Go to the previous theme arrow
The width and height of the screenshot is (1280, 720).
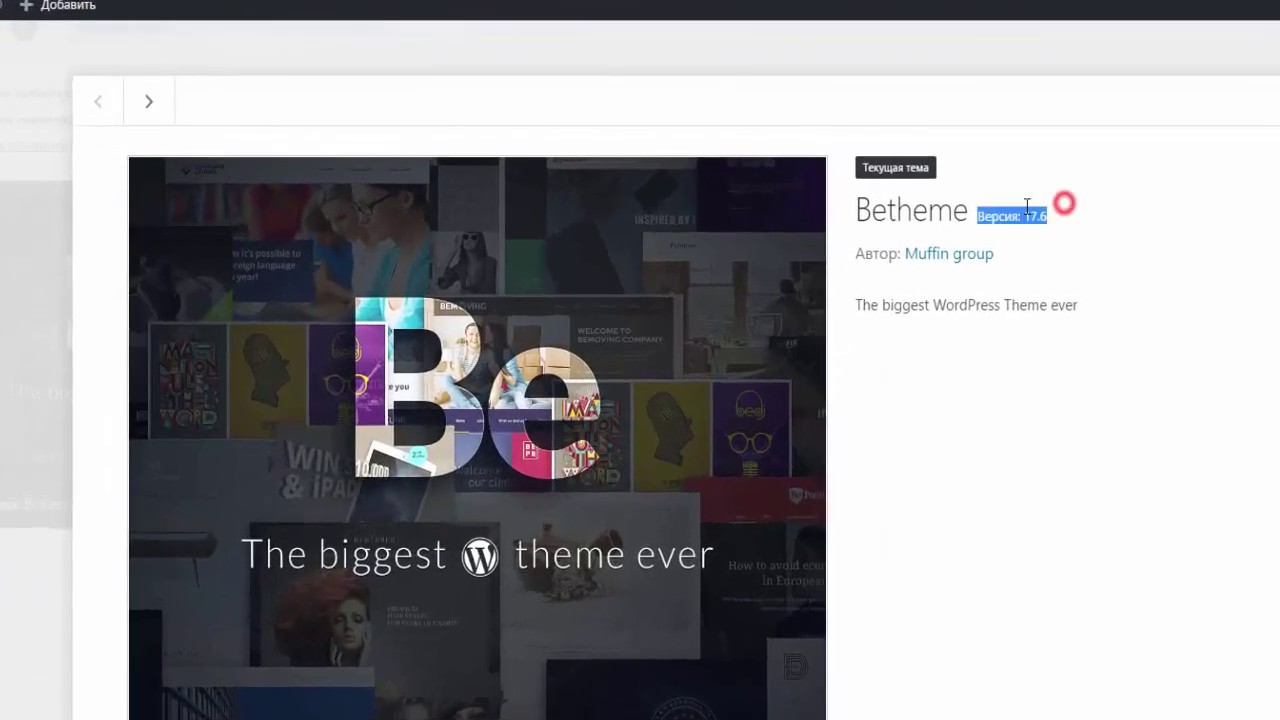point(98,101)
